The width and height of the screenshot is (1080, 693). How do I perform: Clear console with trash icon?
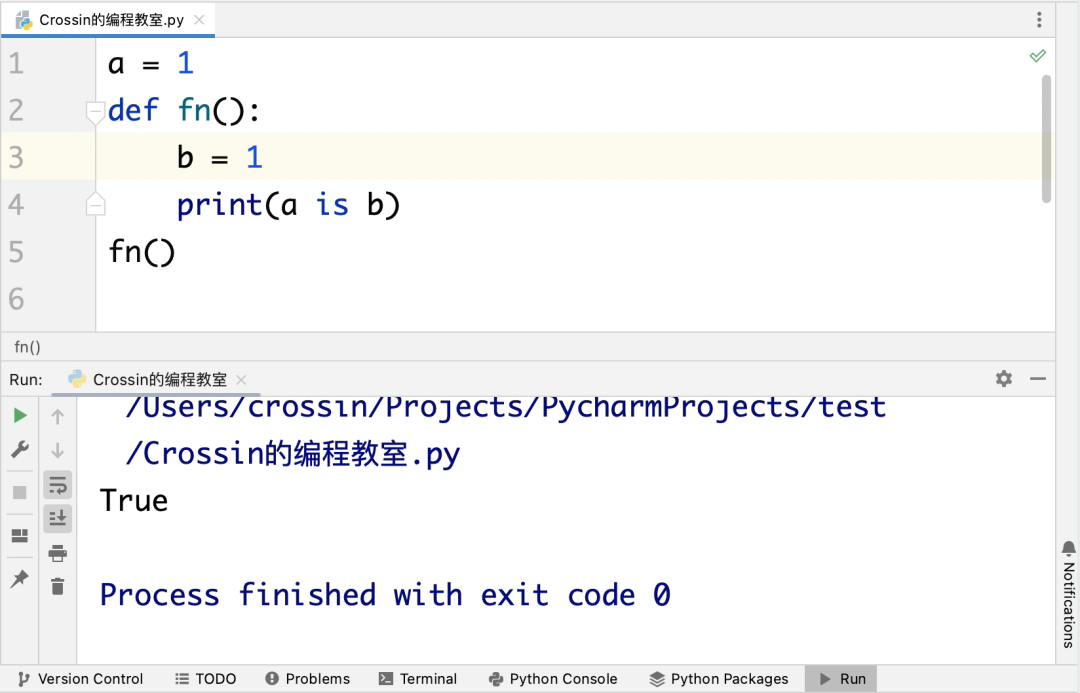tap(58, 586)
